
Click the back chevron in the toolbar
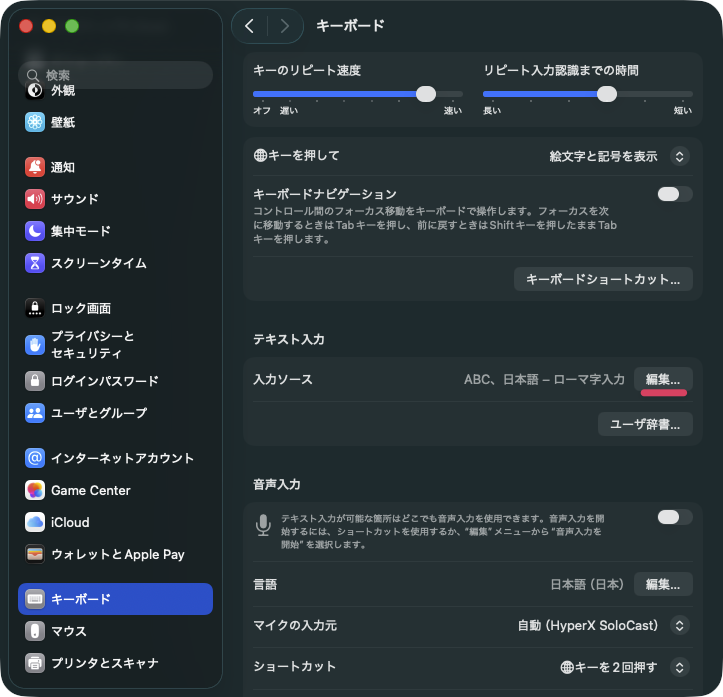tap(249, 26)
